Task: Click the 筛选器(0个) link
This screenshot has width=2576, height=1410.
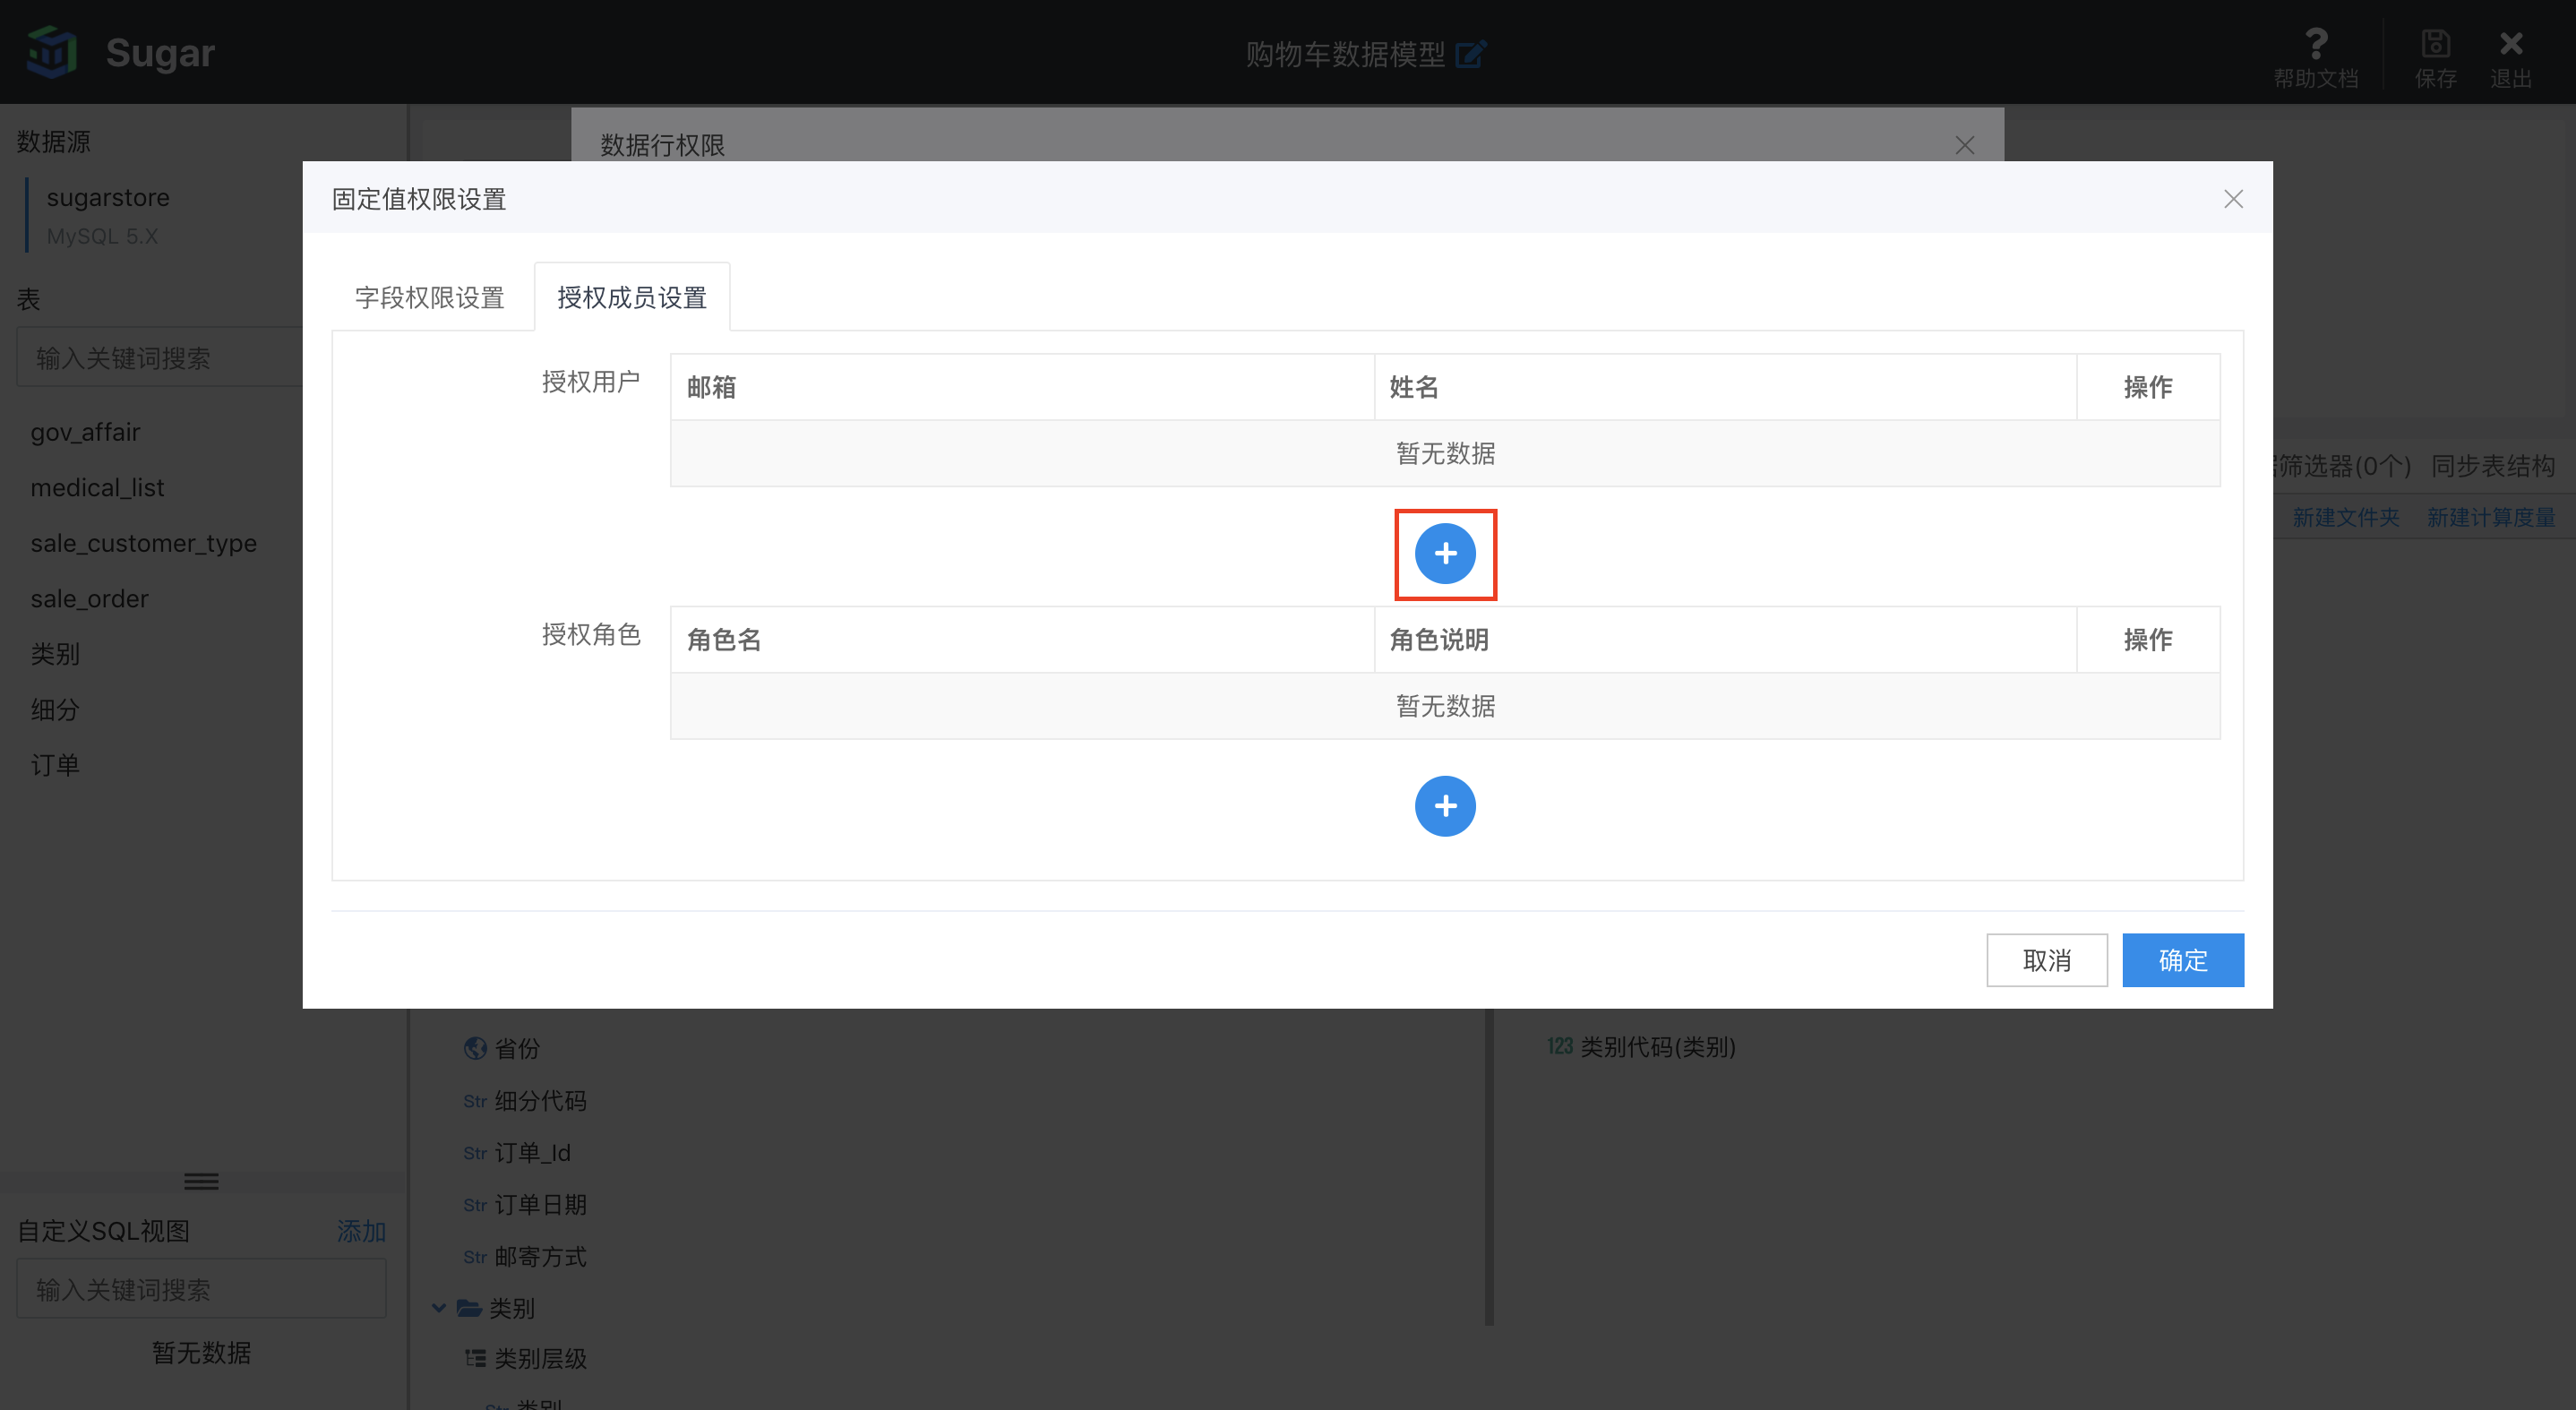Action: (2343, 466)
